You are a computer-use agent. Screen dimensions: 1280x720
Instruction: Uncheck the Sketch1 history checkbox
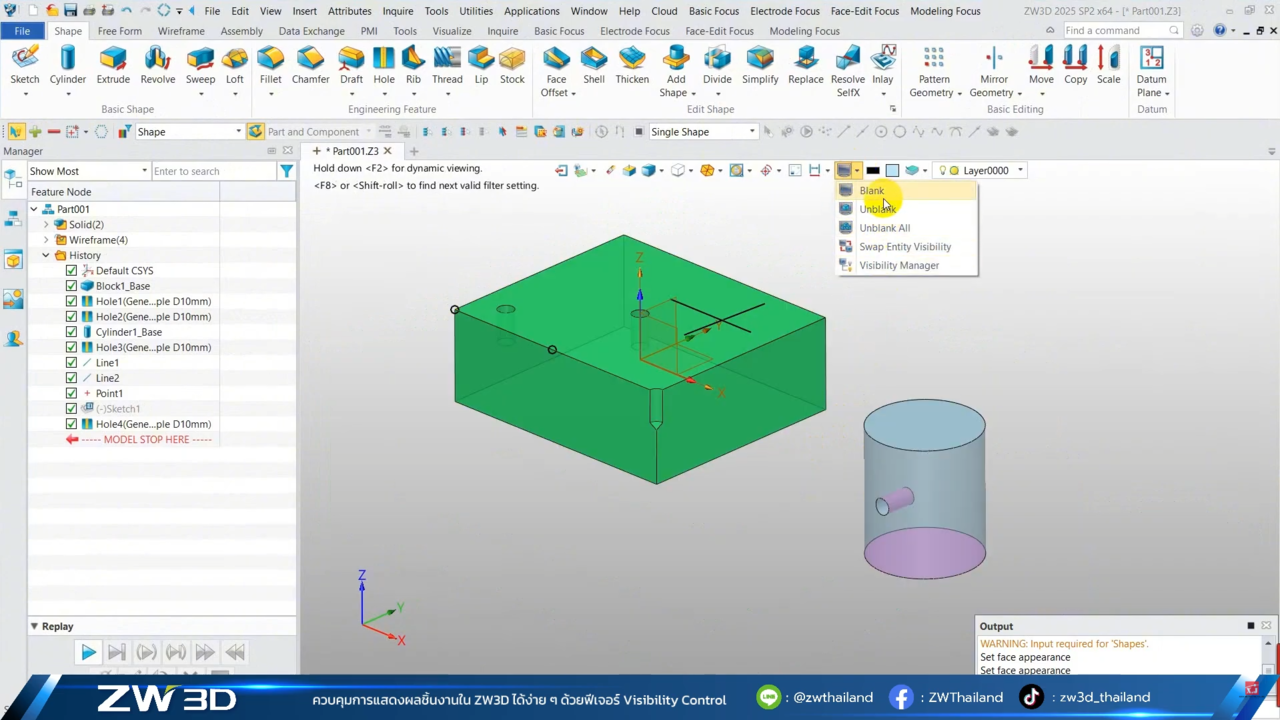pyautogui.click(x=71, y=409)
